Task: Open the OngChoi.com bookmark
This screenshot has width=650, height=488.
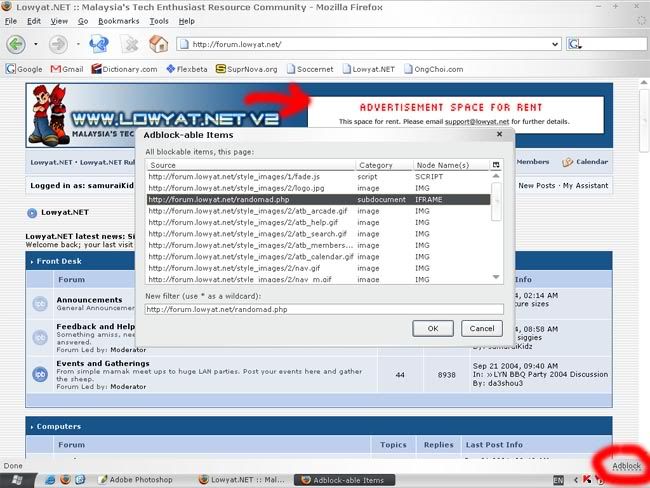Action: pos(434,69)
